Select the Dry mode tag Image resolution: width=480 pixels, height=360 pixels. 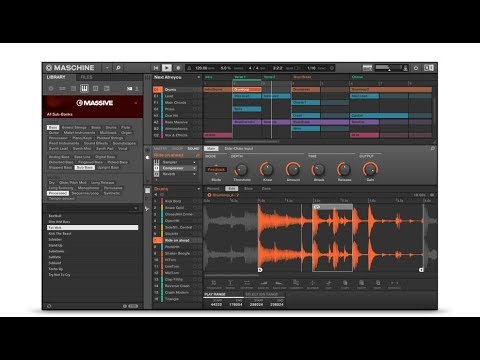52,183
